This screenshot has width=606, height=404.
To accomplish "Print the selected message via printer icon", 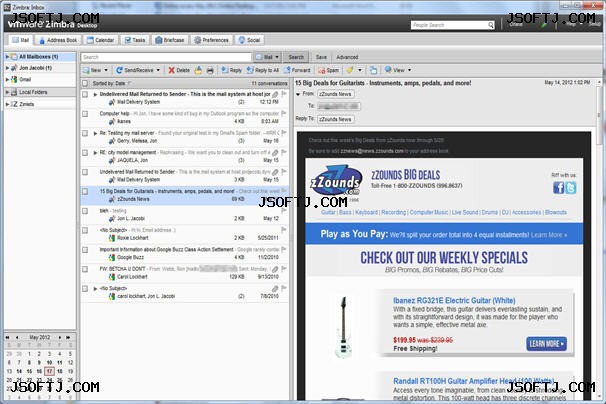I will pyautogui.click(x=210, y=70).
